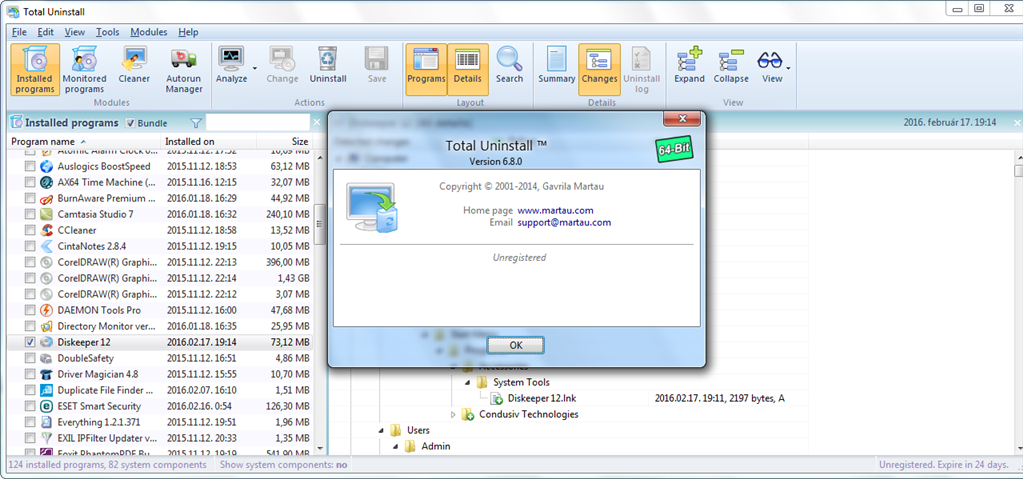Open the File menu
Screen dimensions: 1023x479
click(x=19, y=32)
